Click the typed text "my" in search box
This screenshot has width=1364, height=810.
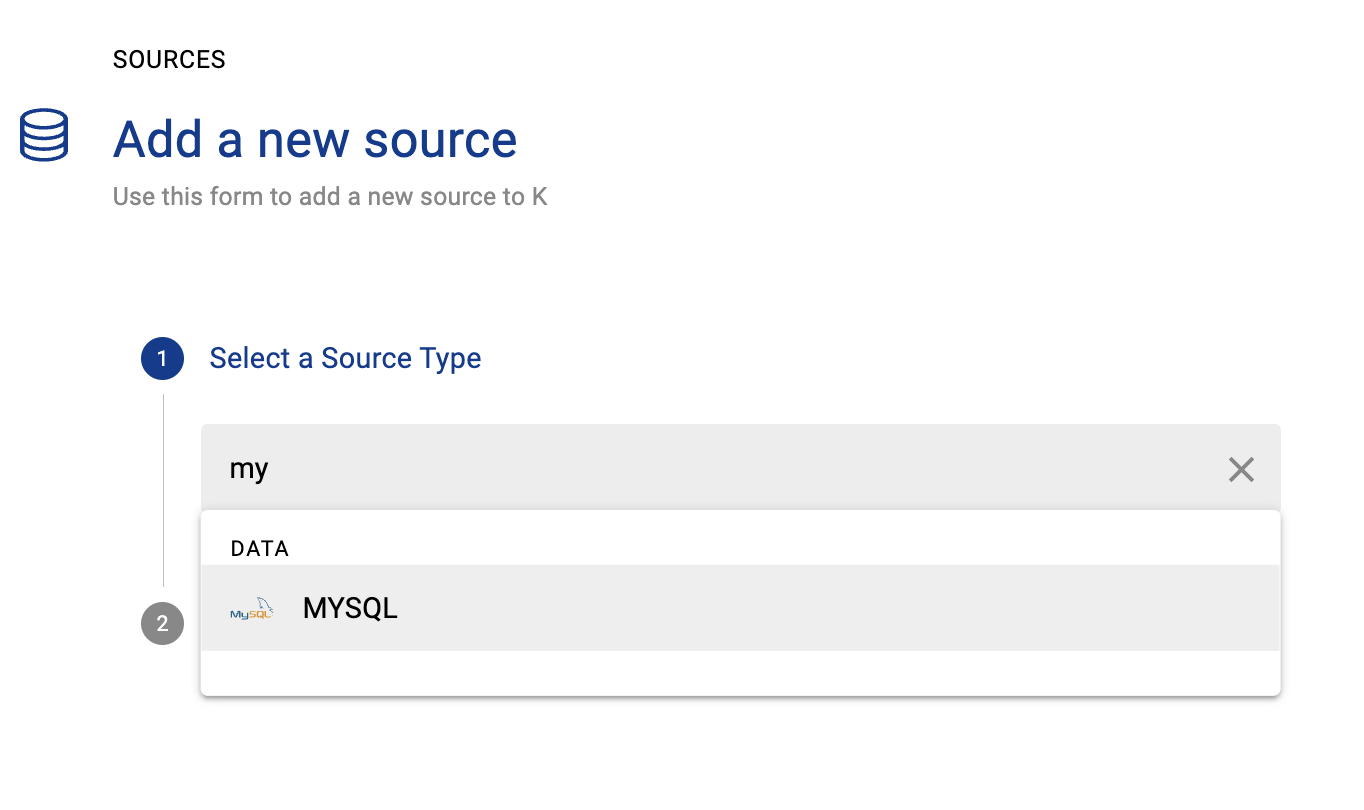point(249,469)
